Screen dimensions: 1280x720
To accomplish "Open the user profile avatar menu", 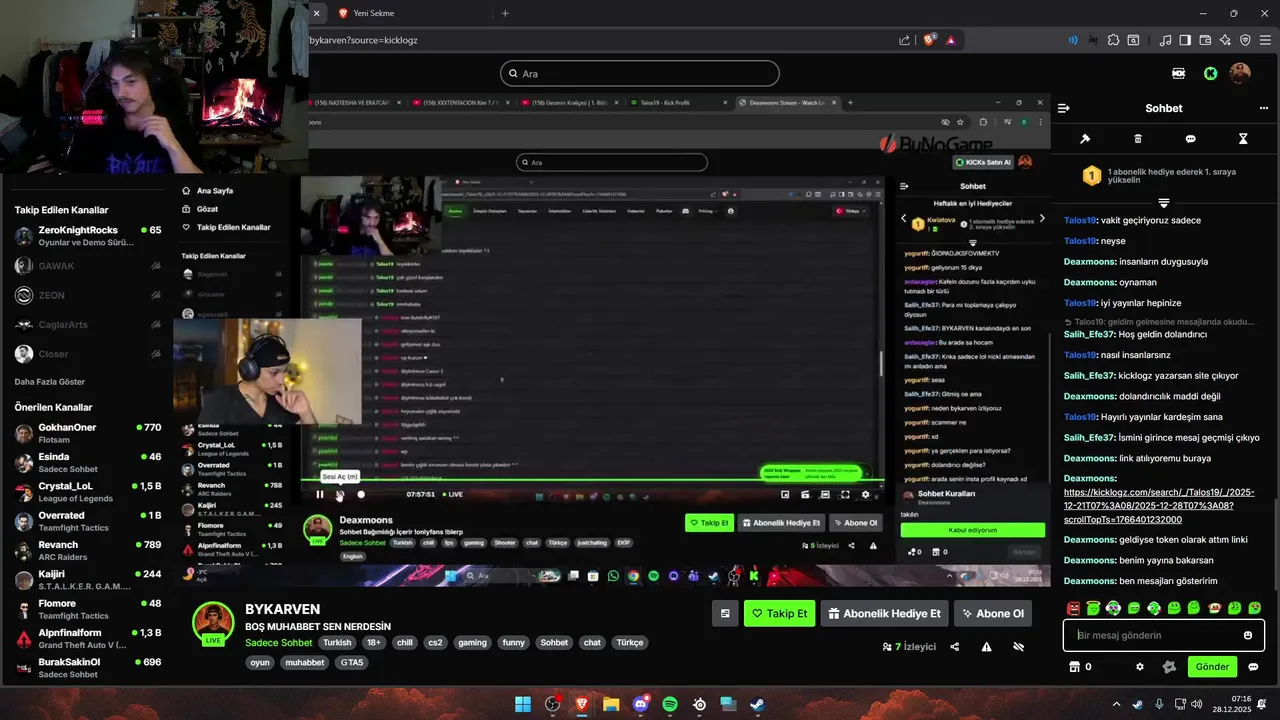I will tap(1240, 73).
